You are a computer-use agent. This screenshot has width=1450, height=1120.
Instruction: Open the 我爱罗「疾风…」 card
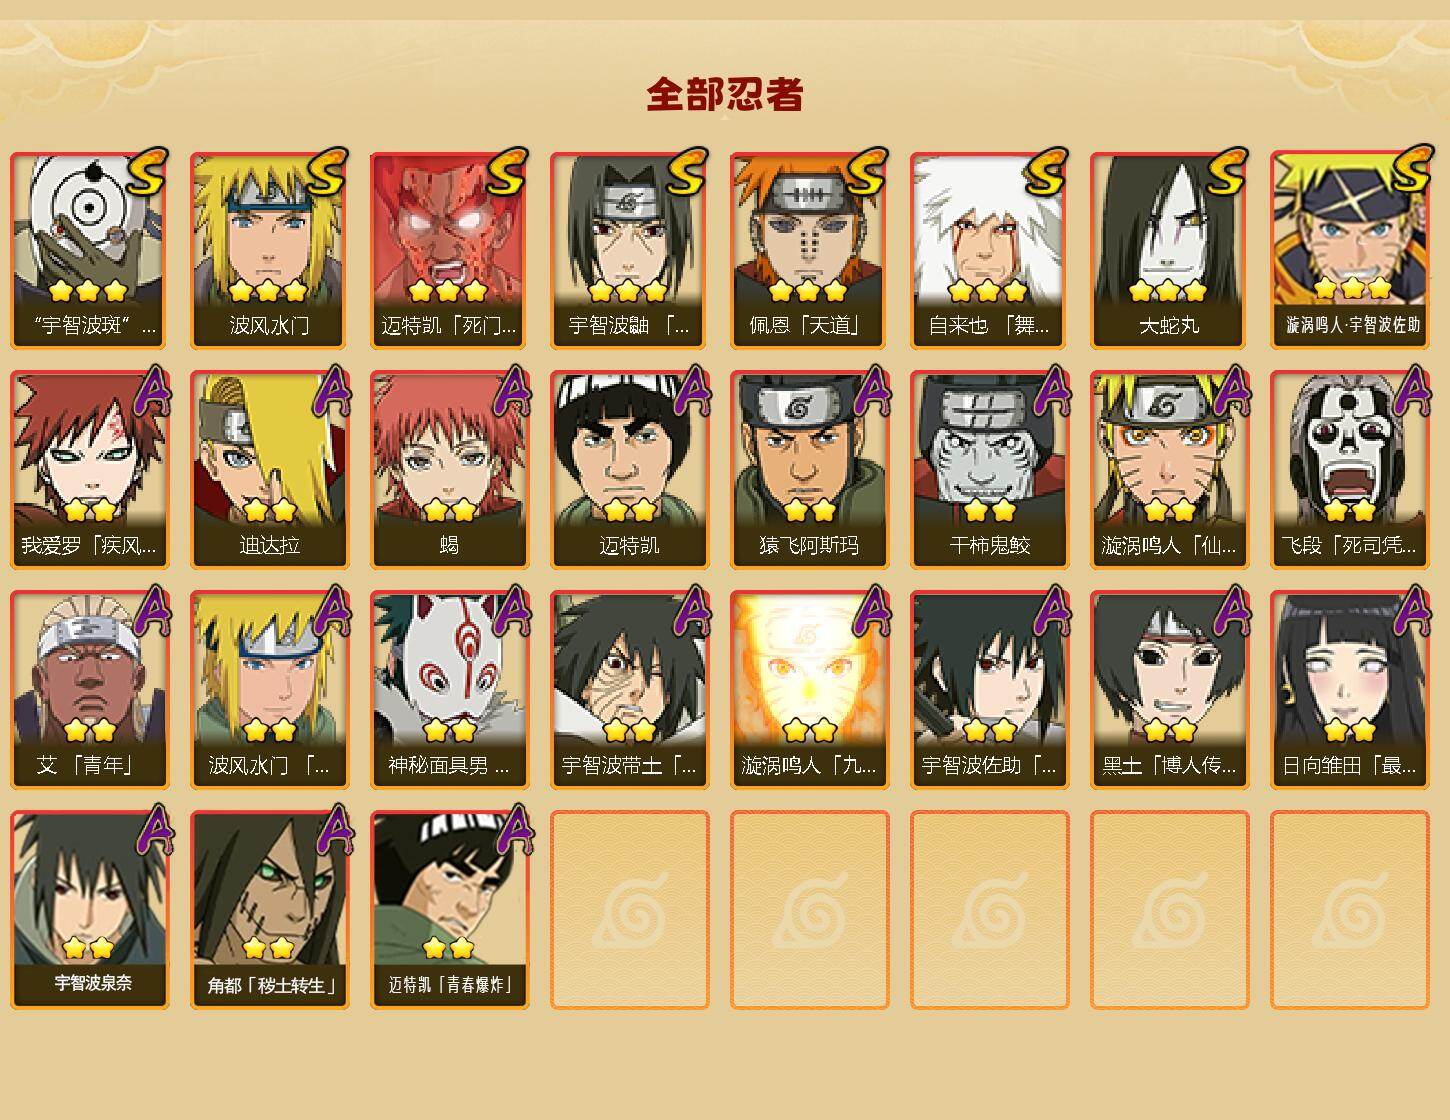coord(89,470)
